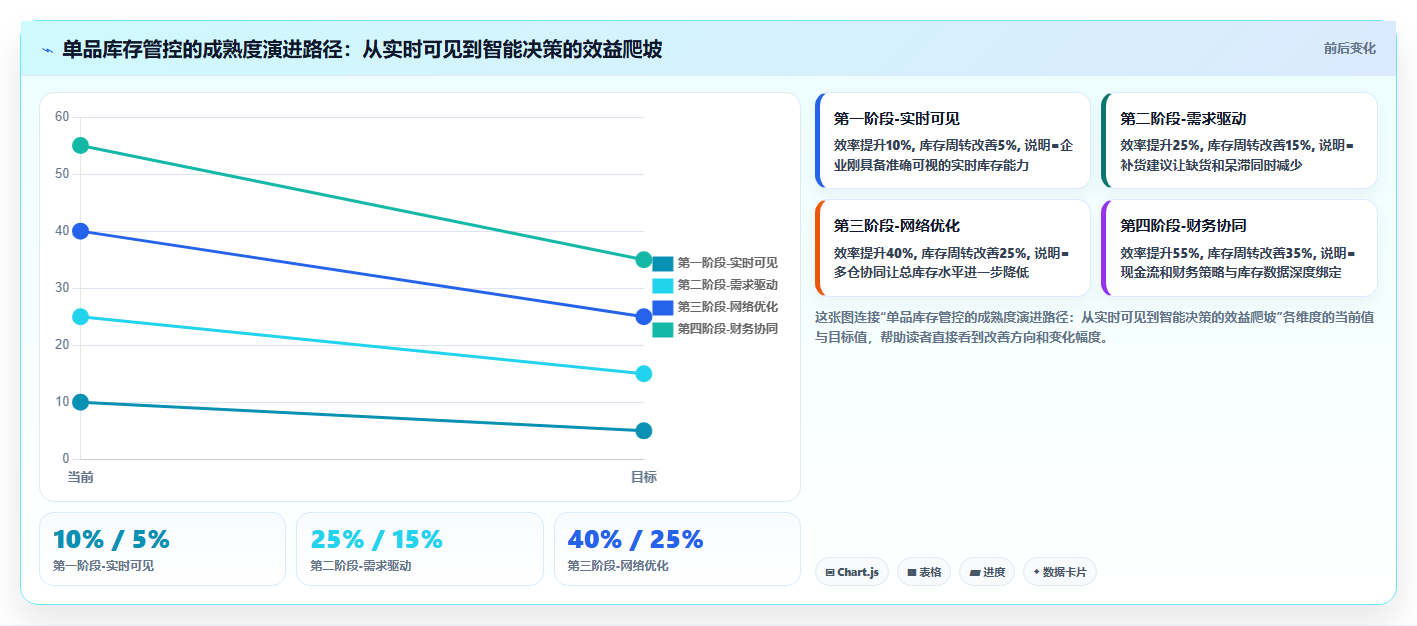
Task: Click the 60 y-axis tick label
Action: [62, 117]
